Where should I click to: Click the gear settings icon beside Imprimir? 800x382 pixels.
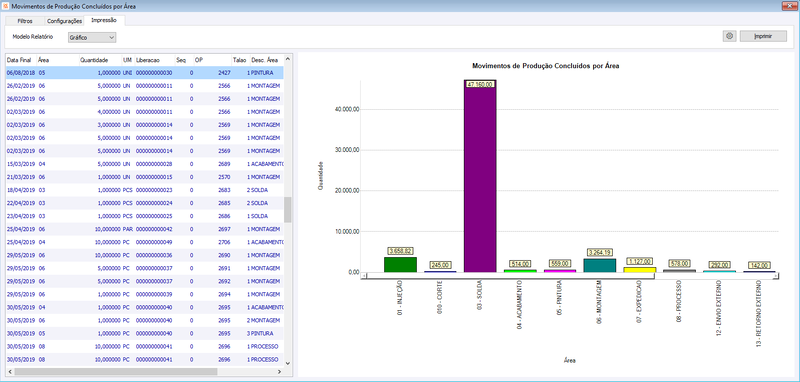pos(730,36)
